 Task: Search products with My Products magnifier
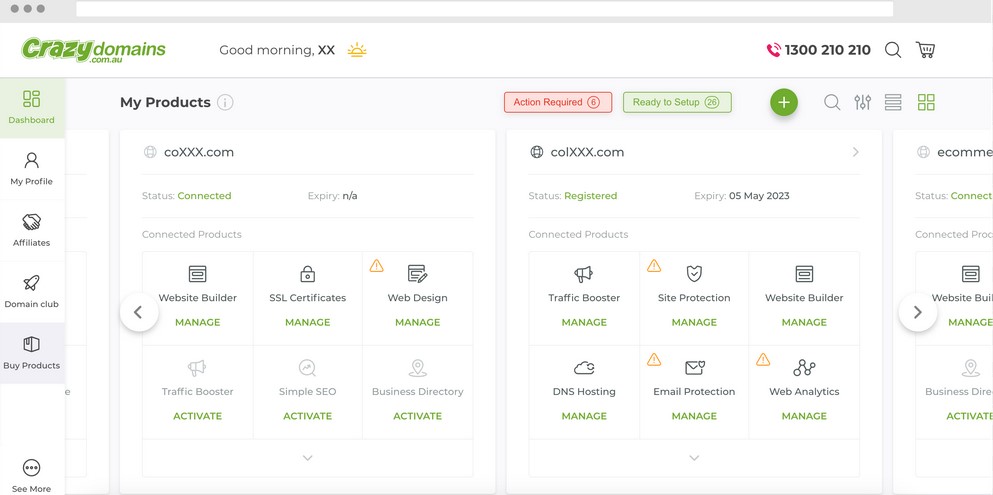[x=832, y=103]
